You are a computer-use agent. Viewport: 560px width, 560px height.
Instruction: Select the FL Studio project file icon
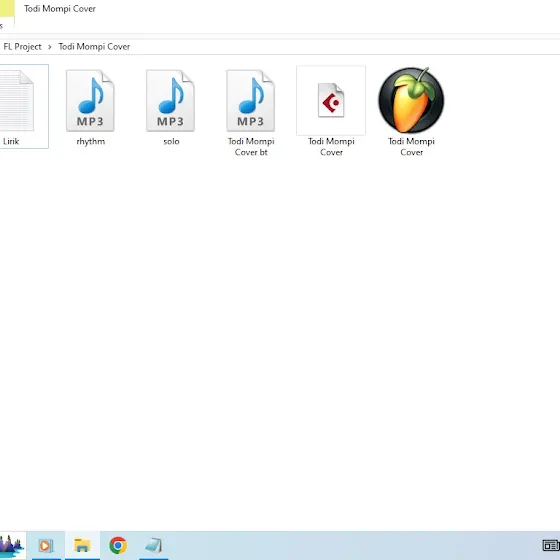[x=411, y=100]
